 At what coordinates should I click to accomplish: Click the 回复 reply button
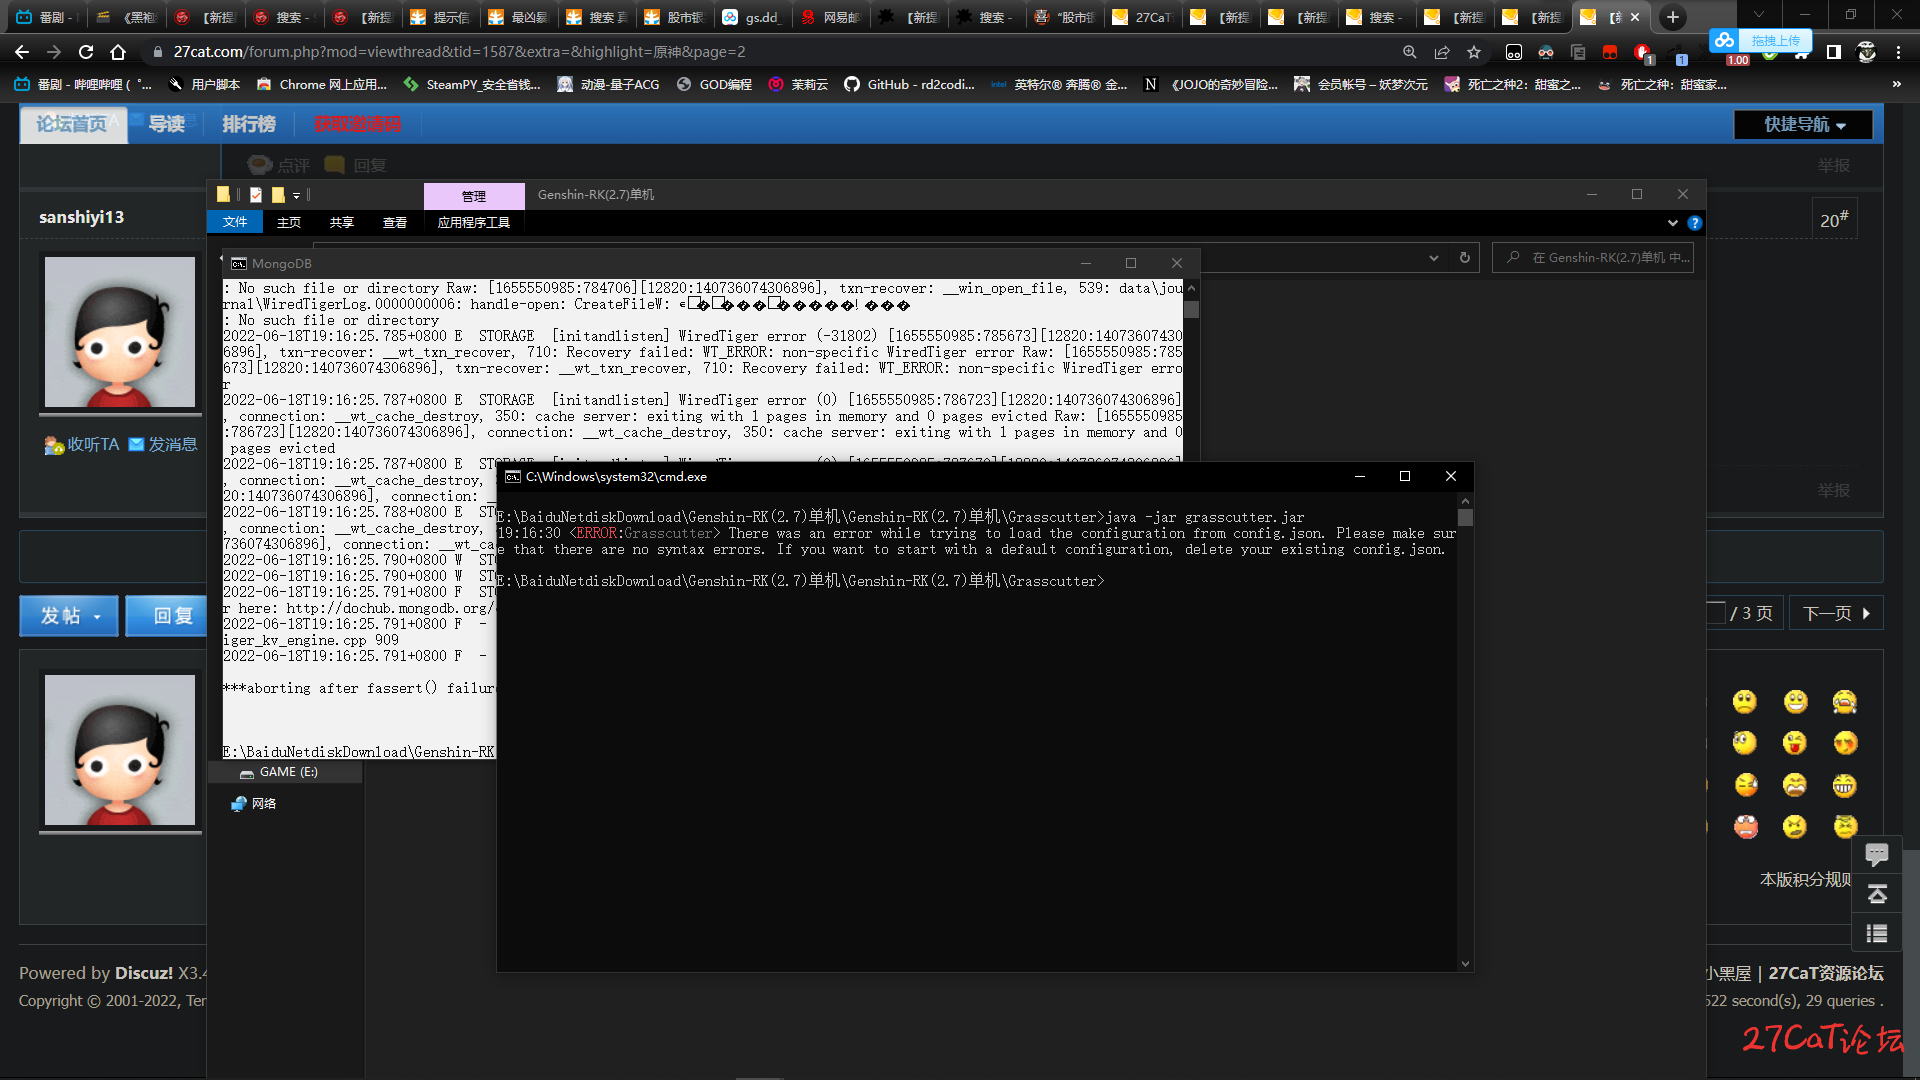166,616
